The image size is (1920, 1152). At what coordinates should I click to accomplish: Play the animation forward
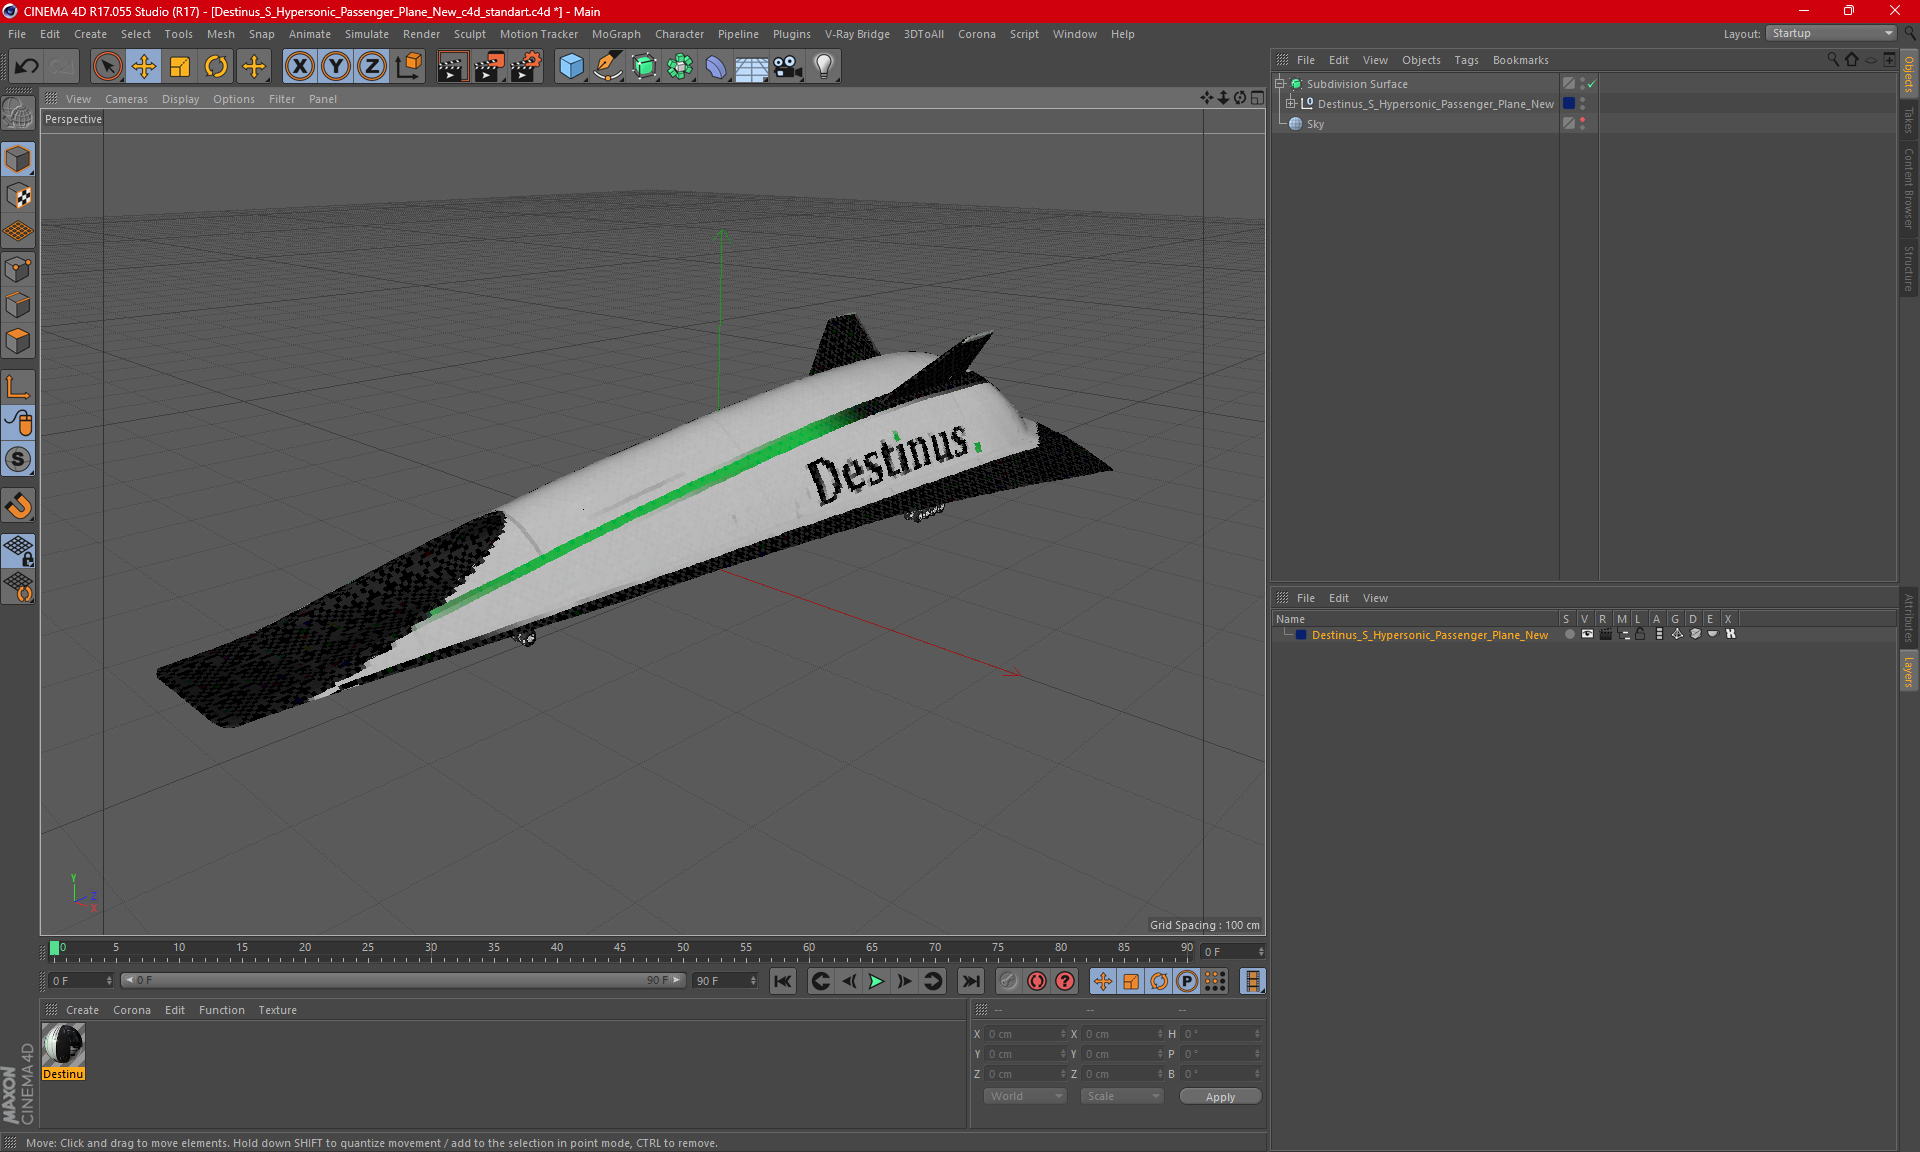(876, 981)
